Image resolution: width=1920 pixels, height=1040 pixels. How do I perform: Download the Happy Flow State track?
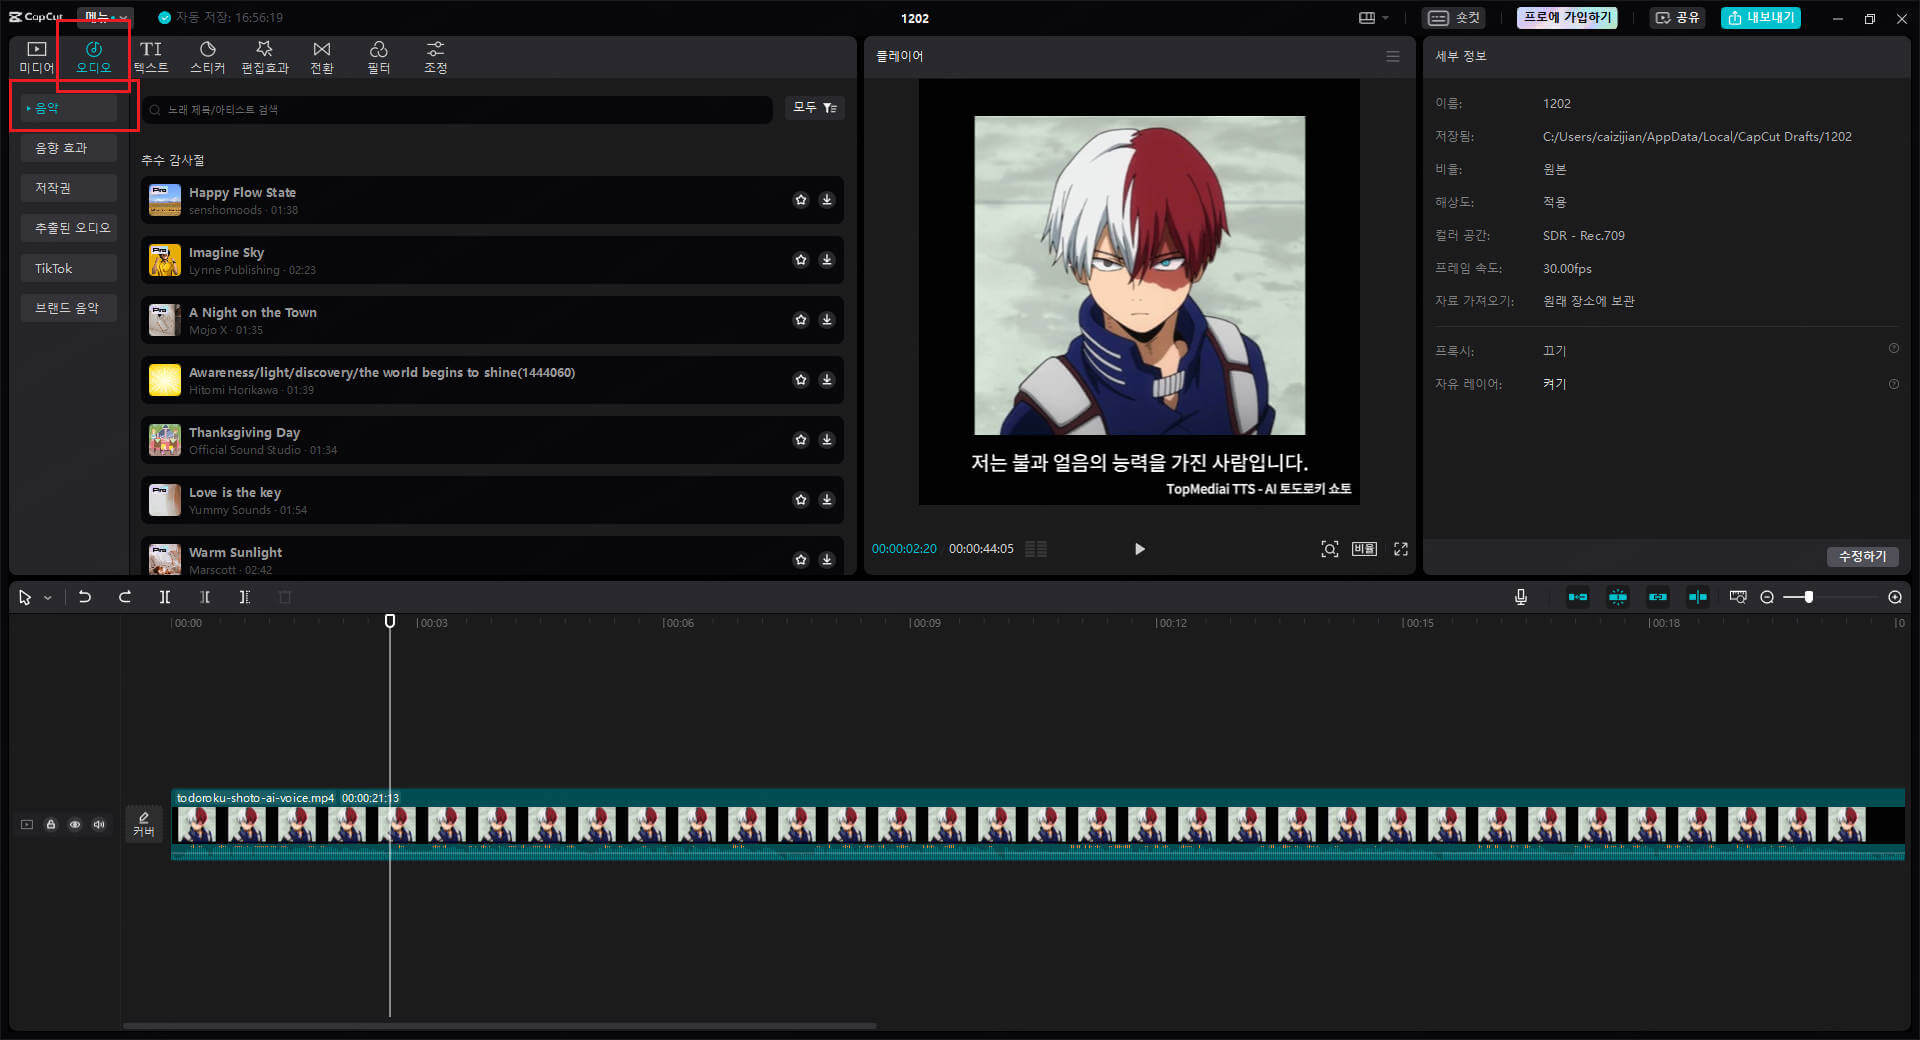827,200
